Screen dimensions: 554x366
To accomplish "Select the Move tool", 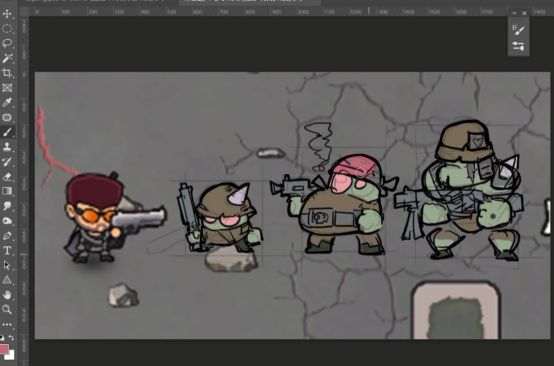I will tap(7, 14).
